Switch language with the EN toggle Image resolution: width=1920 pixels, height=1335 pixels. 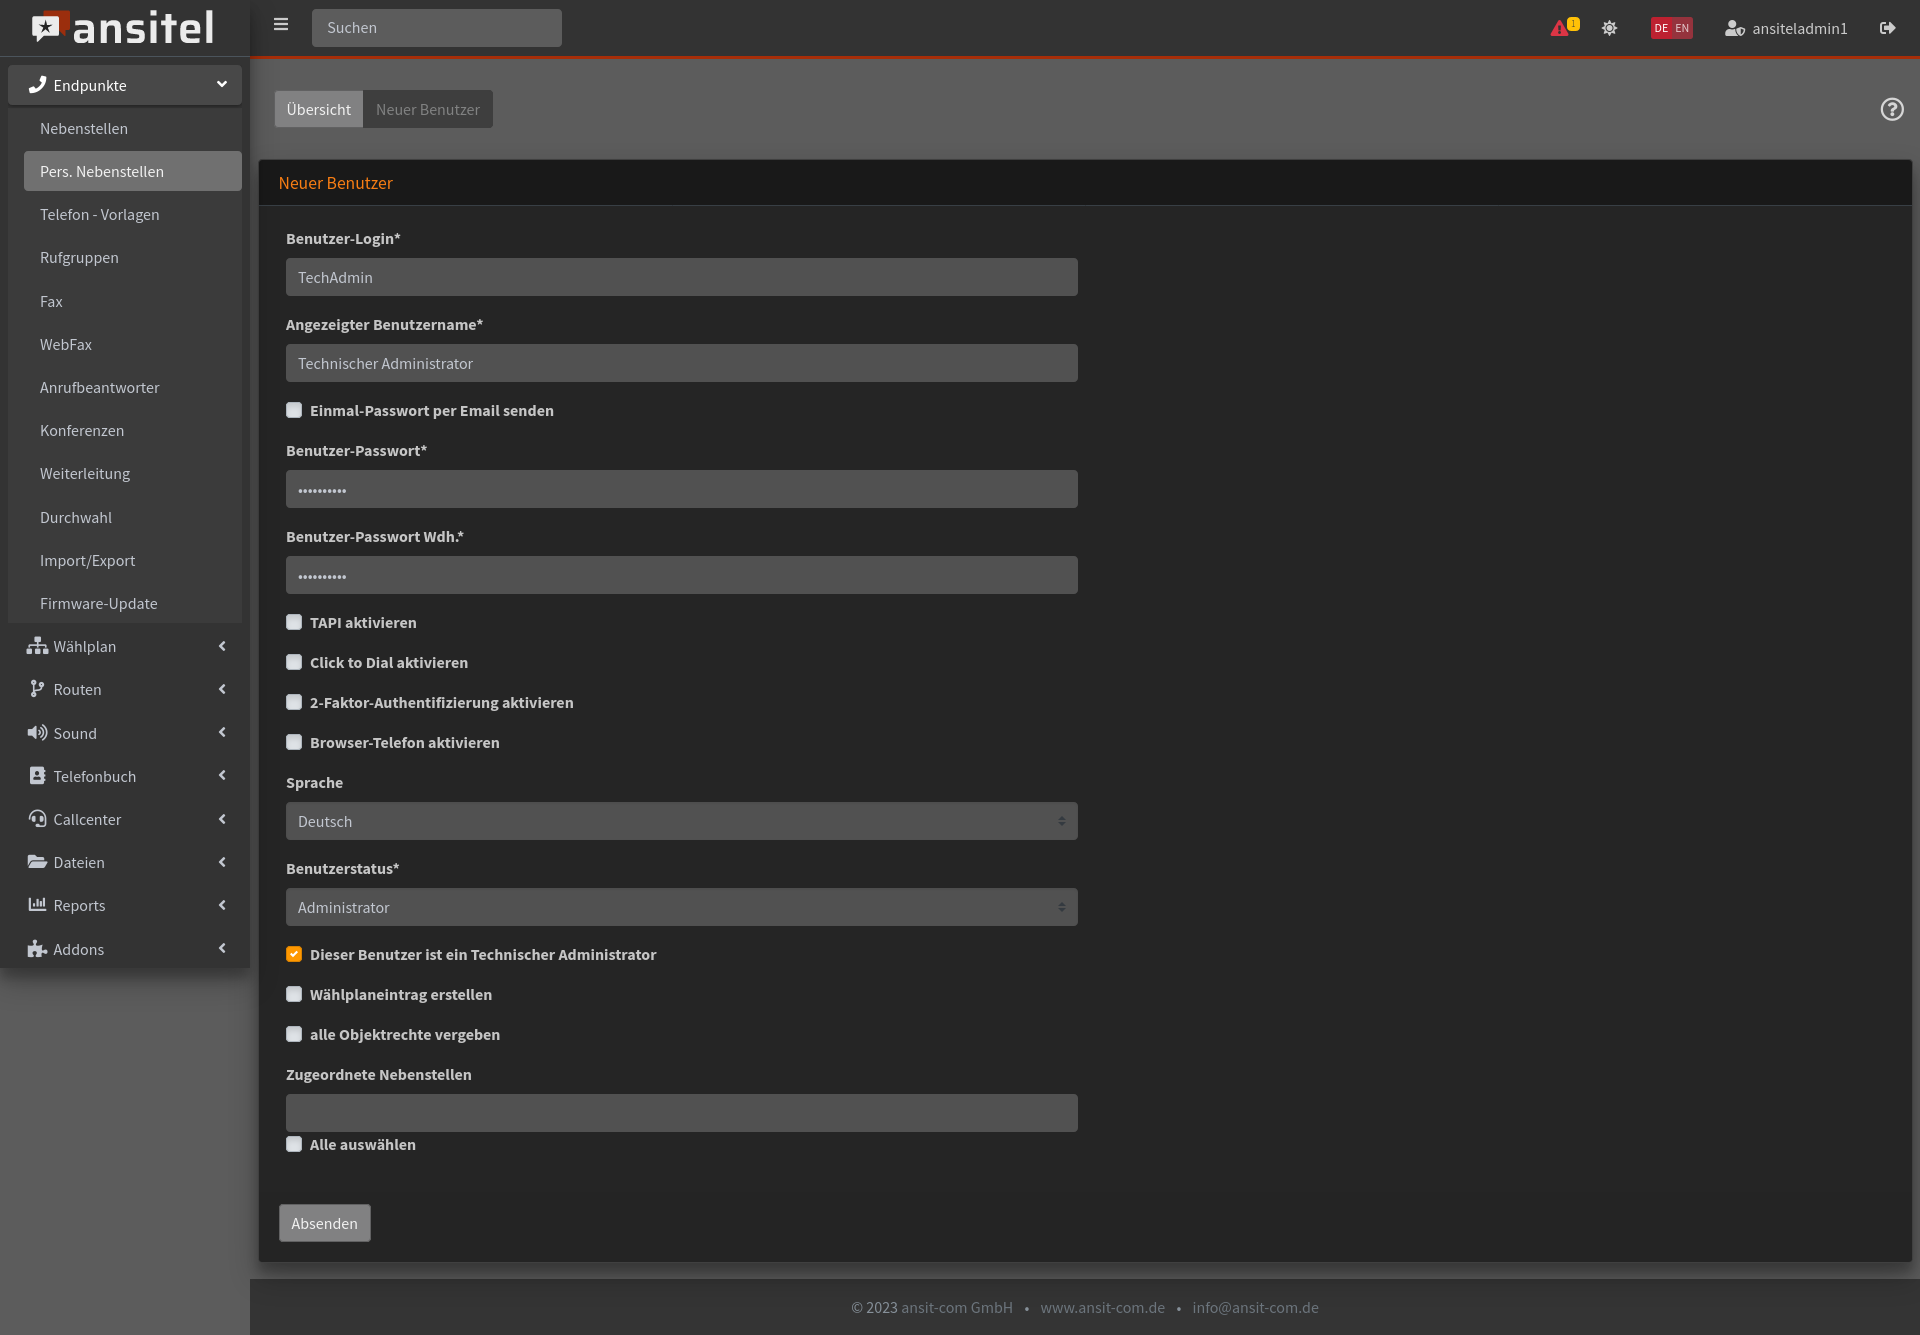tap(1682, 28)
